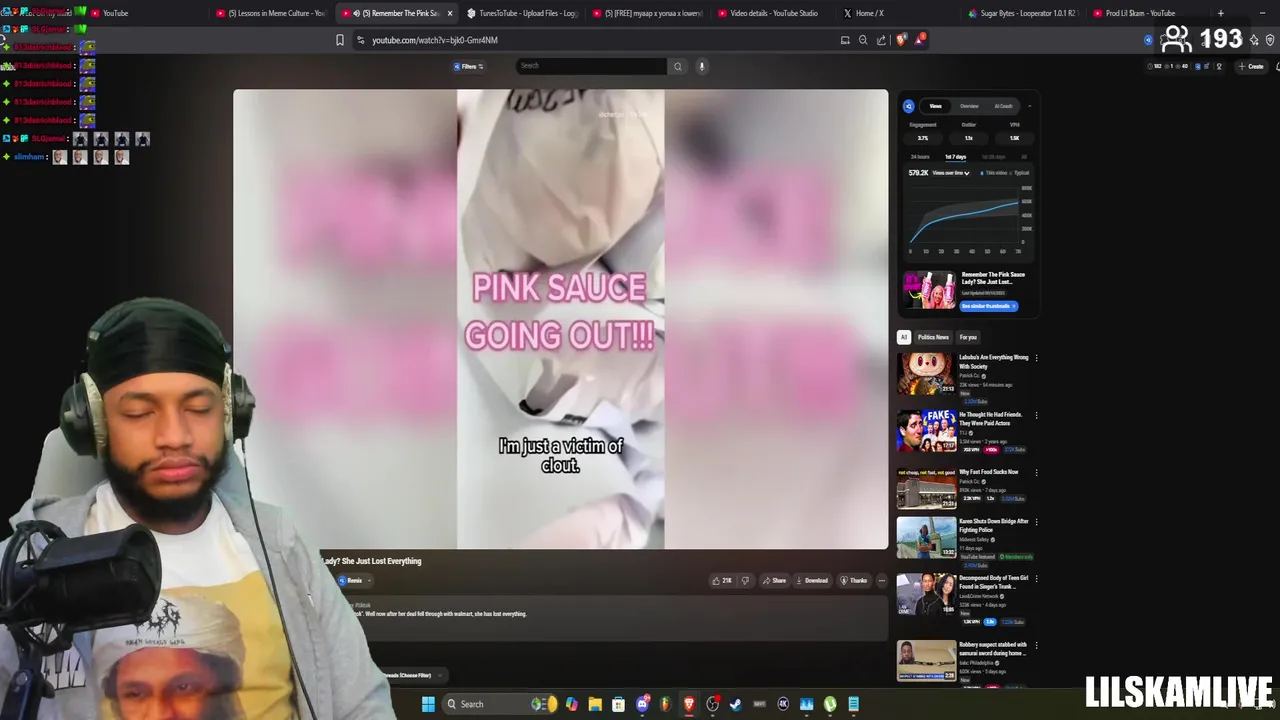
Task: Open File Explorer from the taskbar
Action: (x=595, y=704)
